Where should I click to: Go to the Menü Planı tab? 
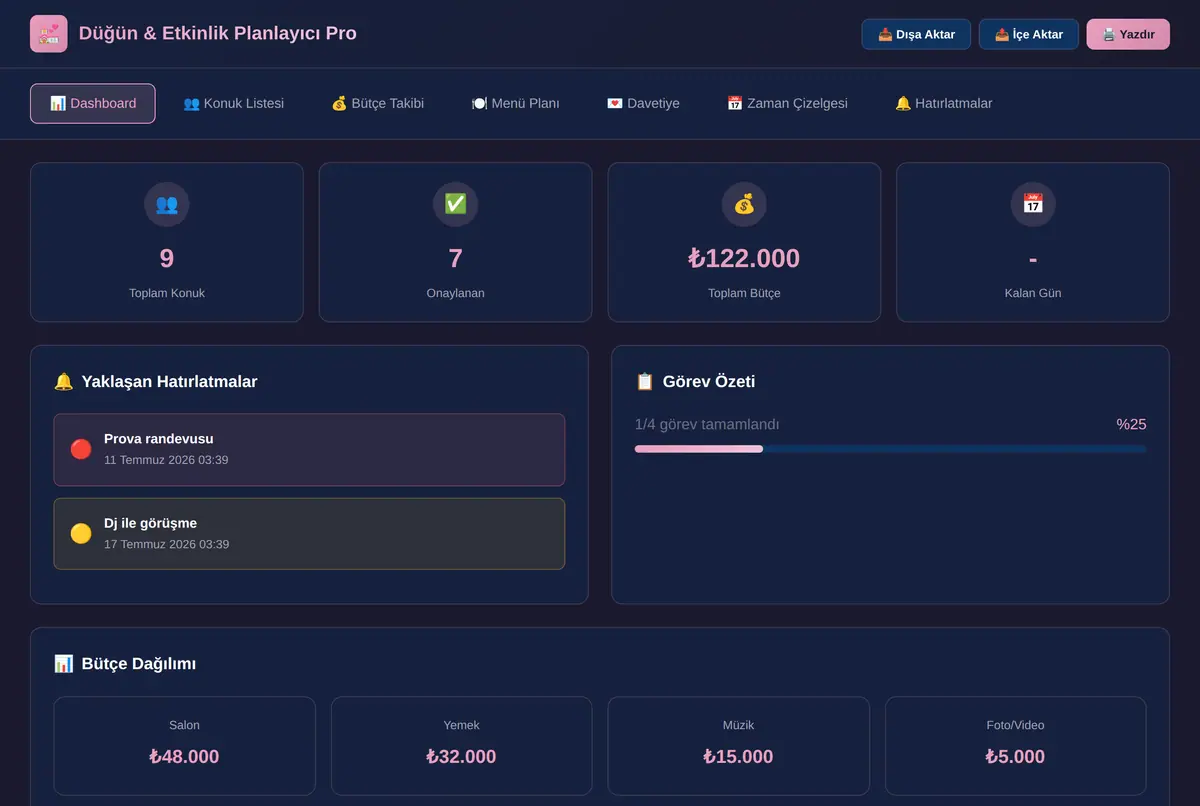pyautogui.click(x=515, y=103)
